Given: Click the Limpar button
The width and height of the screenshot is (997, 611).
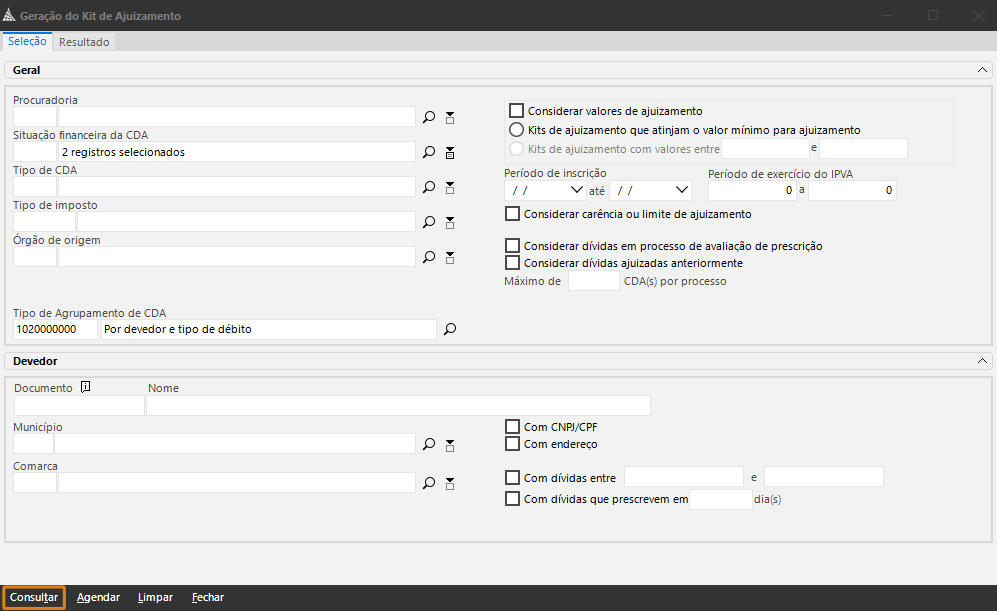Looking at the screenshot, I should coord(155,597).
